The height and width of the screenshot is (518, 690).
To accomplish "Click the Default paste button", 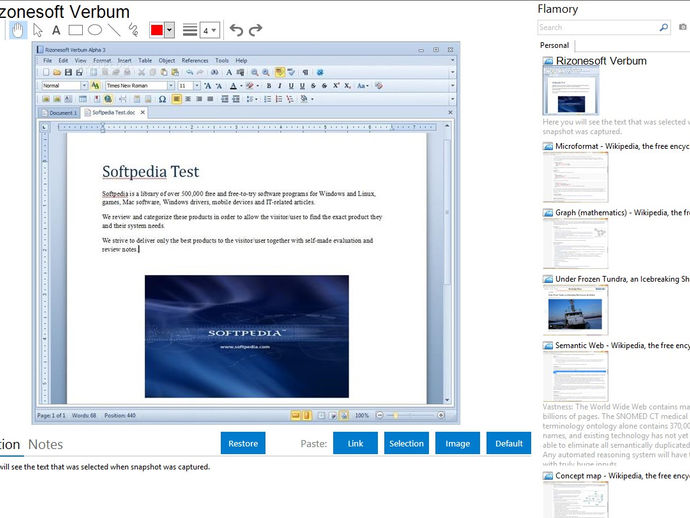I will [x=509, y=443].
